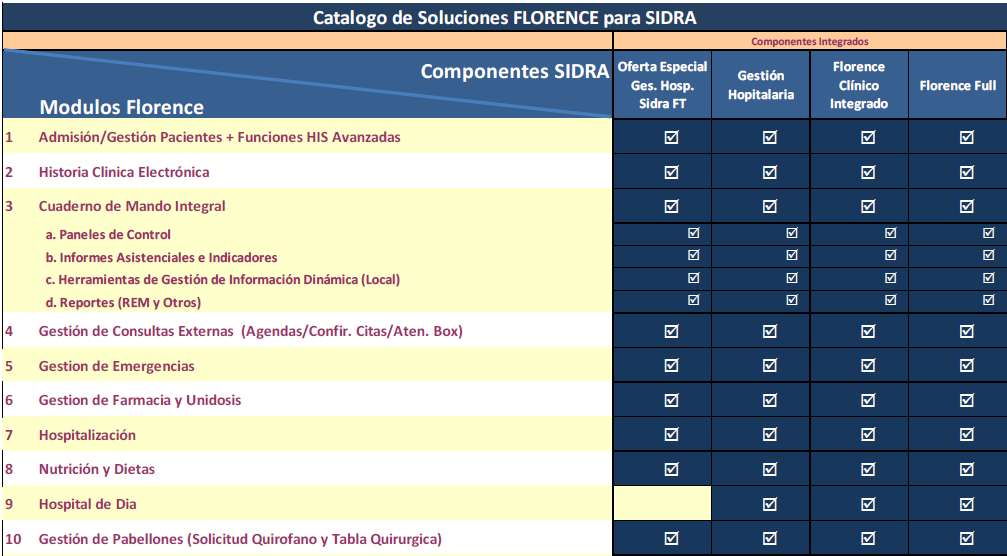This screenshot has height=556, width=1007.
Task: Select row Gestion de Emergencias
Action: [307, 365]
